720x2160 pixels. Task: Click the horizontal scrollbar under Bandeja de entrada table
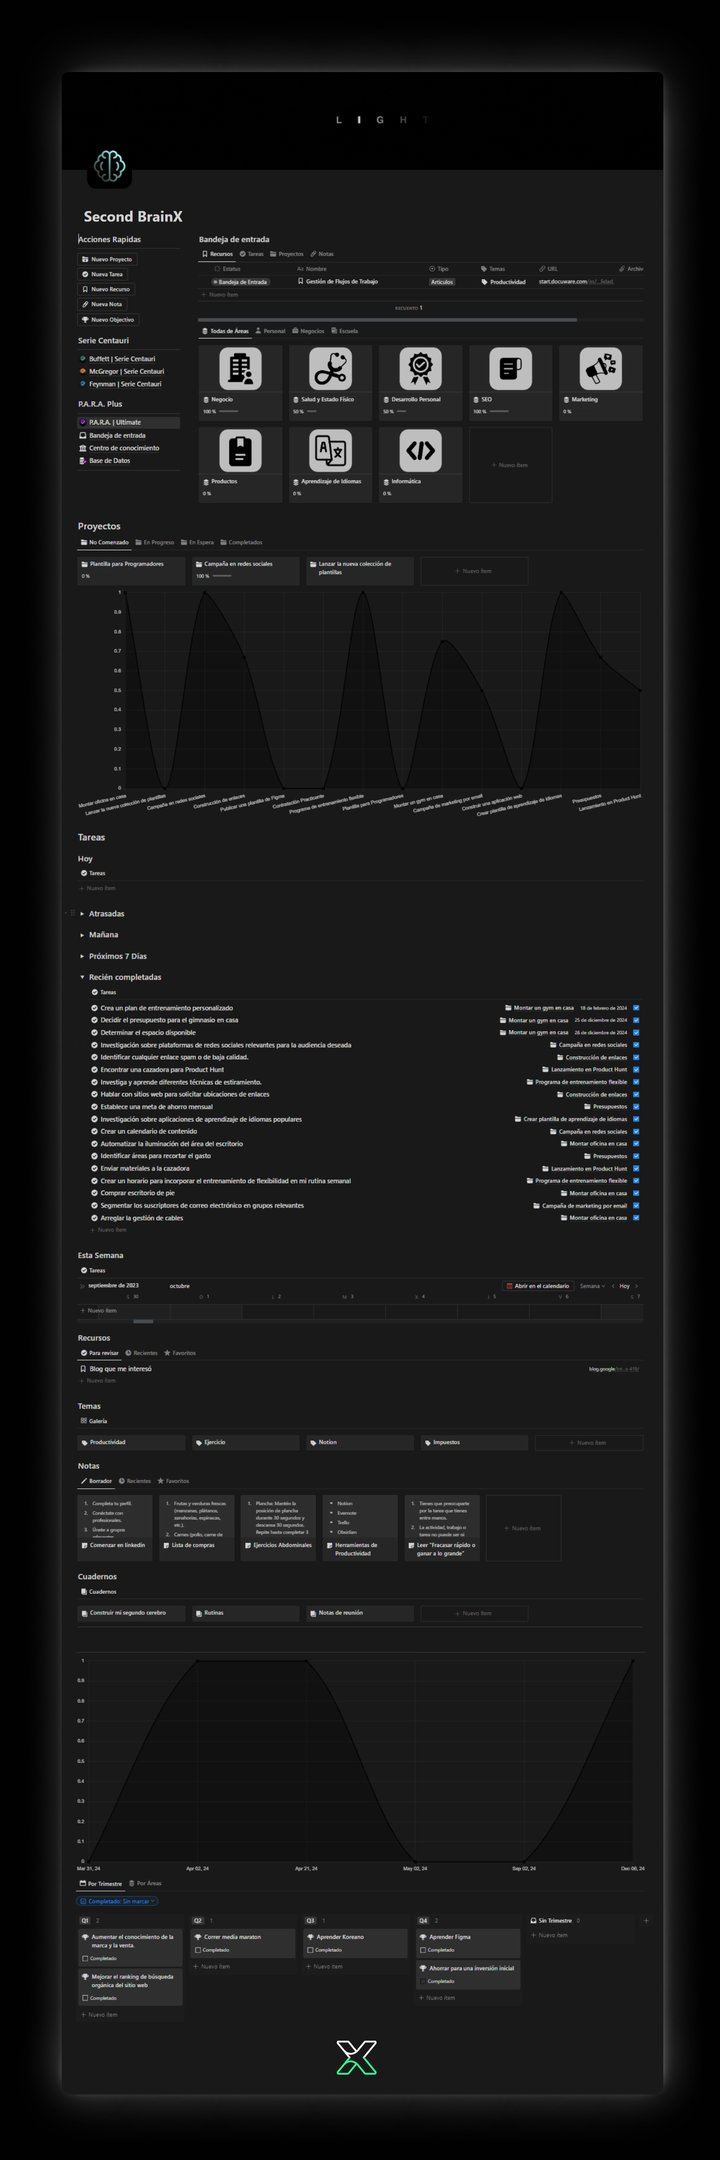[388, 320]
